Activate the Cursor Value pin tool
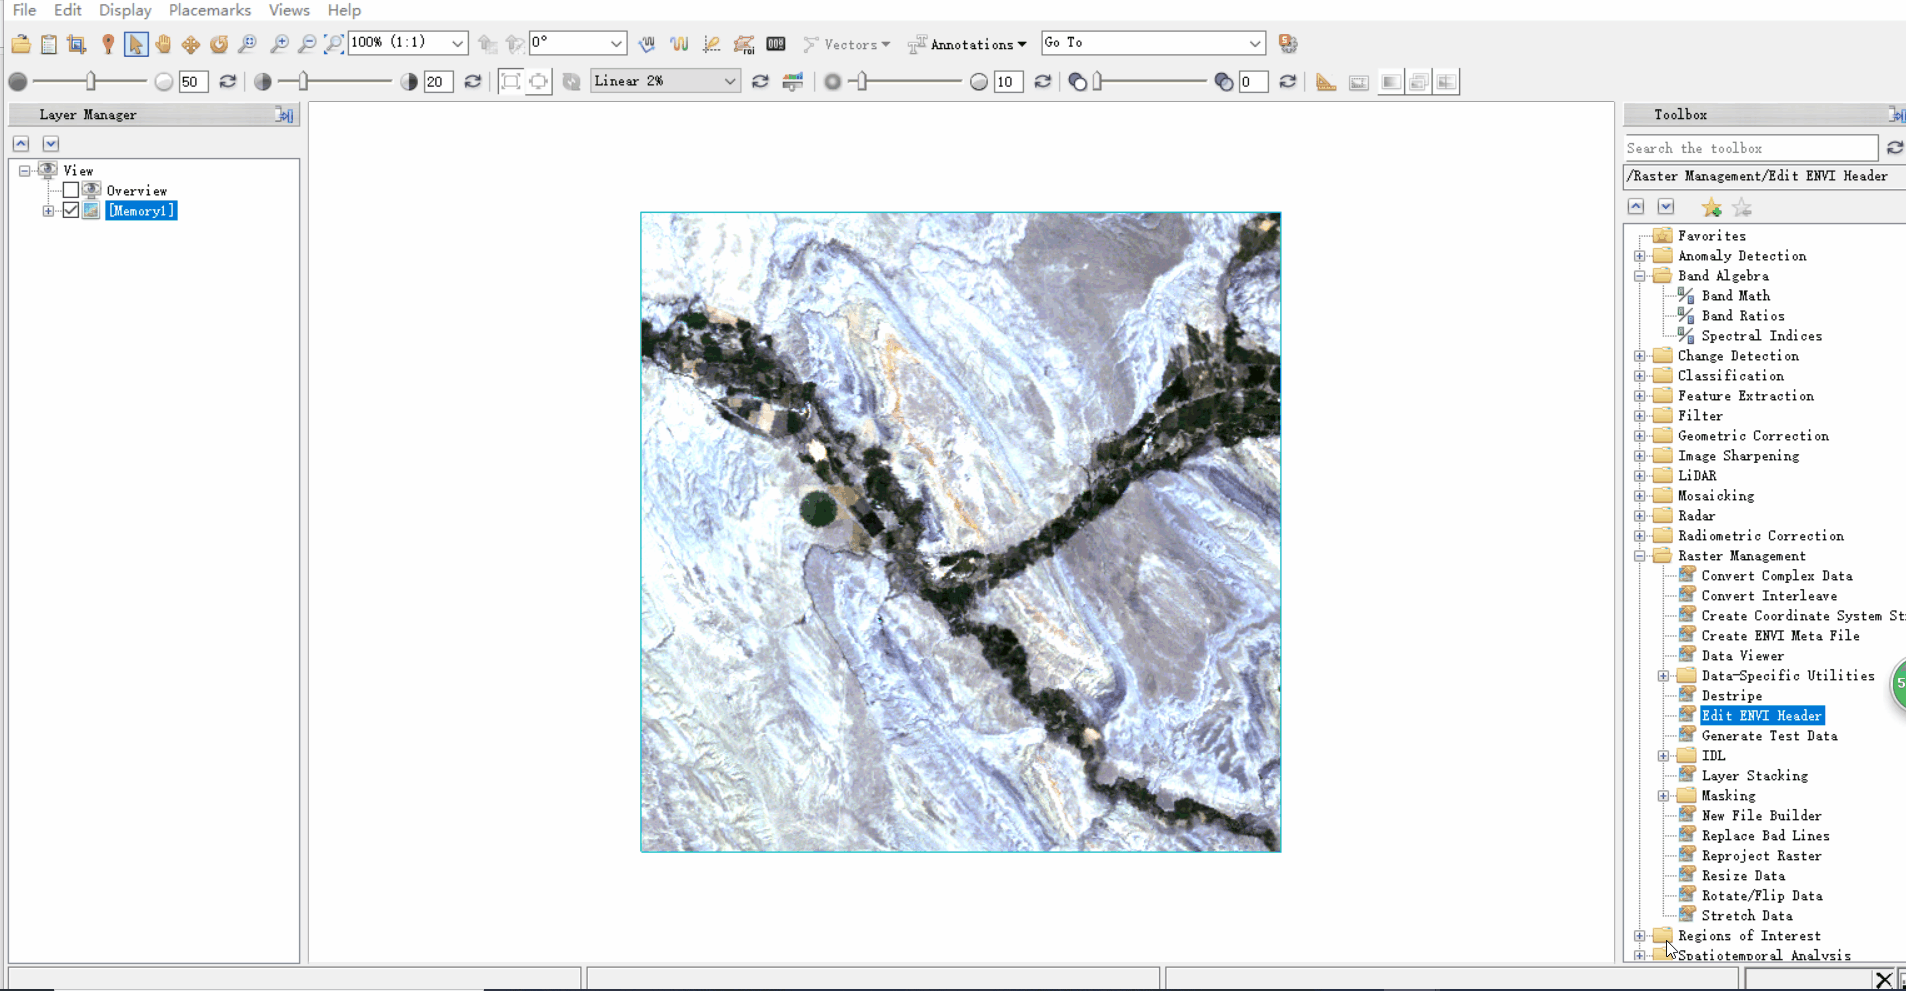Image resolution: width=1906 pixels, height=991 pixels. [108, 44]
